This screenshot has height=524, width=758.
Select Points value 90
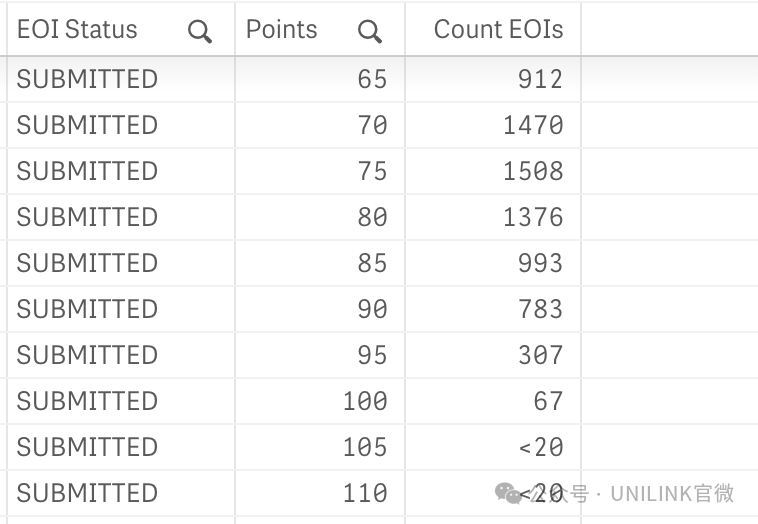[x=372, y=308]
